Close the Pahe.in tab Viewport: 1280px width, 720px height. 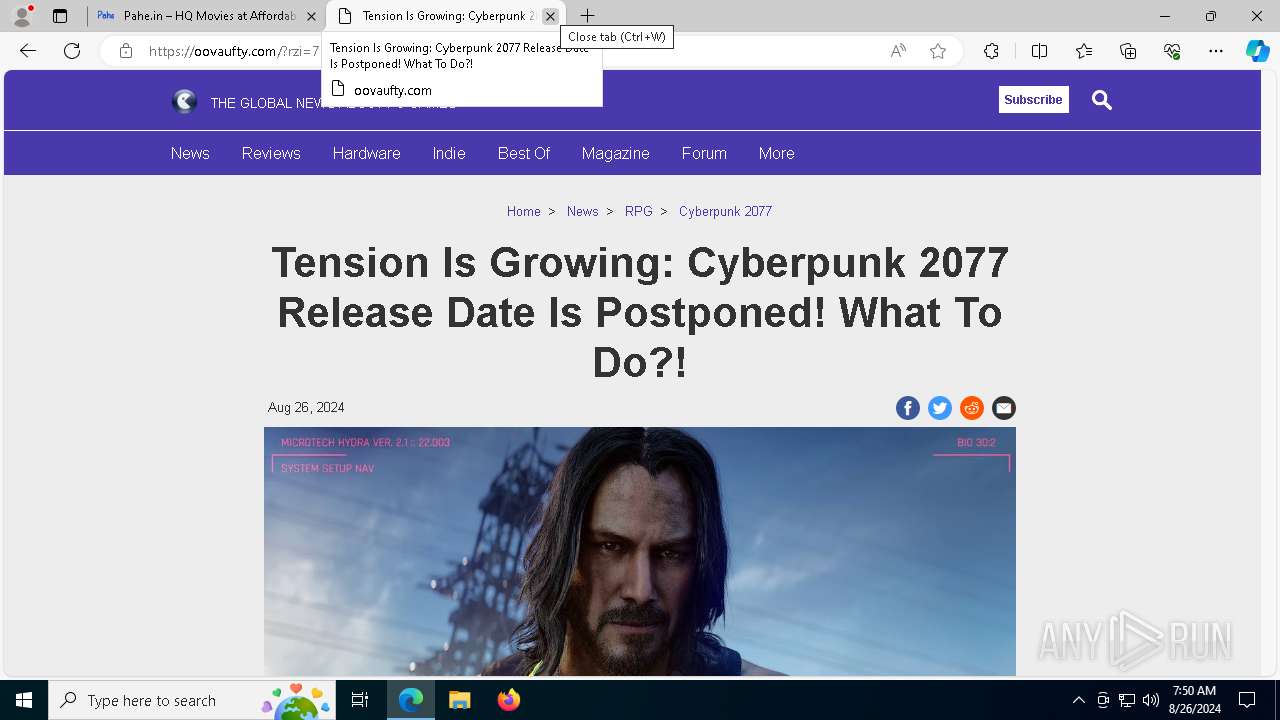tap(311, 17)
